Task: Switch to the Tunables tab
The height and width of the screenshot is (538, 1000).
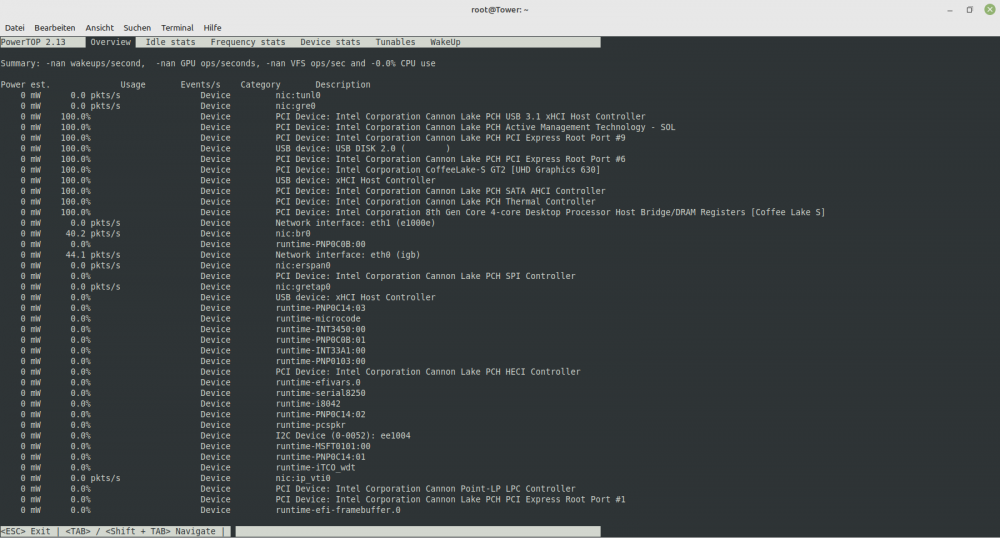Action: coord(395,42)
